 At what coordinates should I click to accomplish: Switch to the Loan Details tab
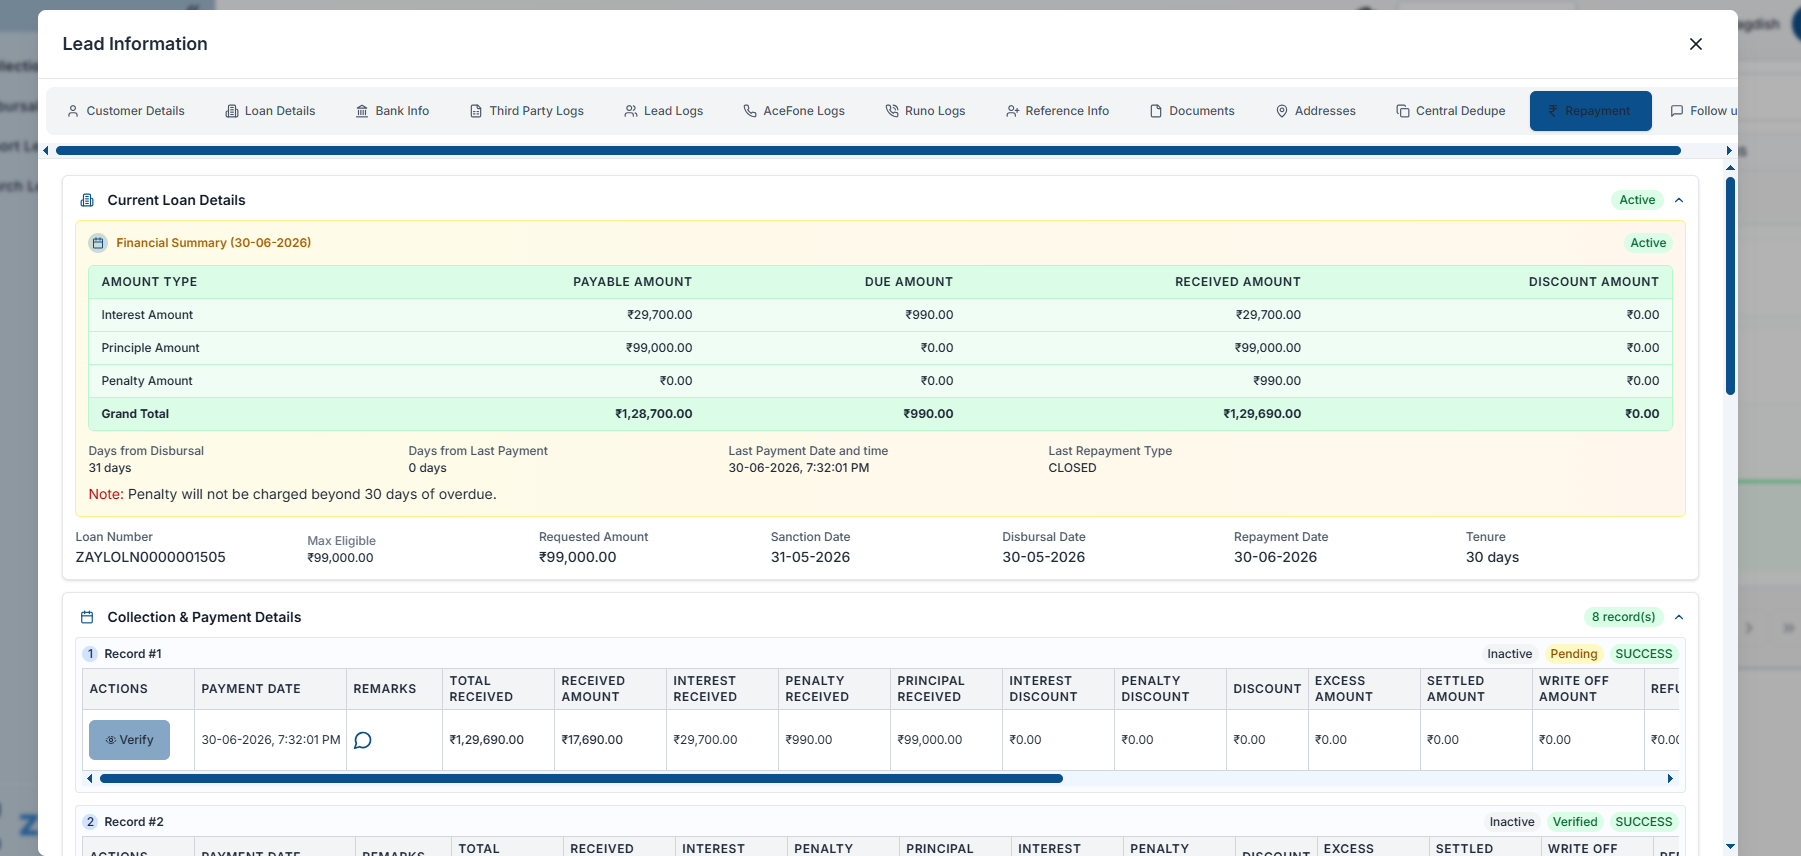tap(270, 111)
